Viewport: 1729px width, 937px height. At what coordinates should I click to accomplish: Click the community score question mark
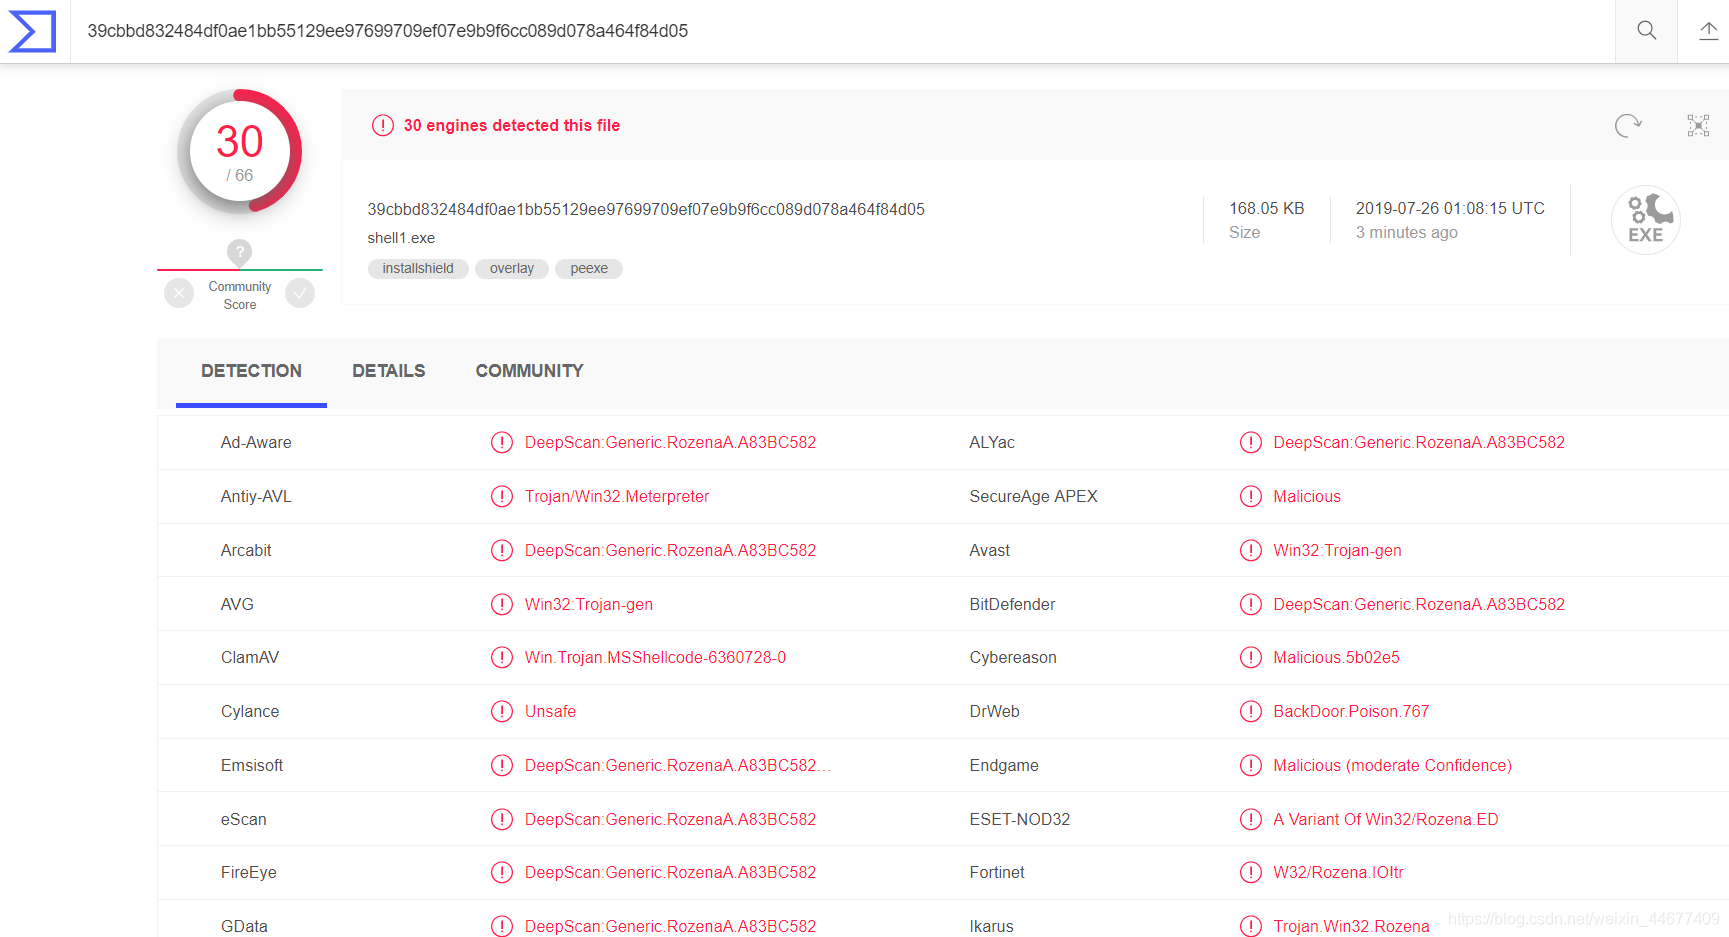(239, 252)
